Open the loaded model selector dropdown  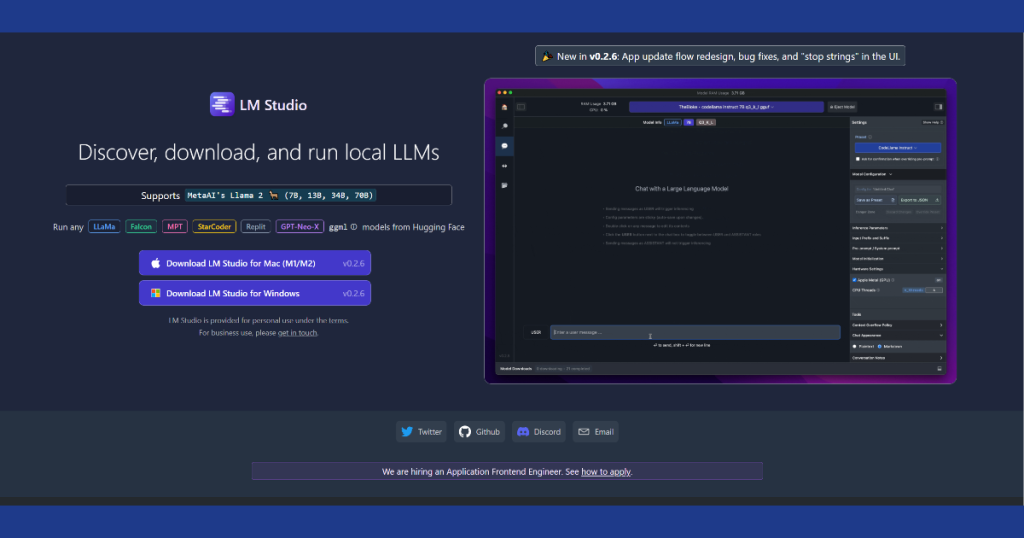726,107
